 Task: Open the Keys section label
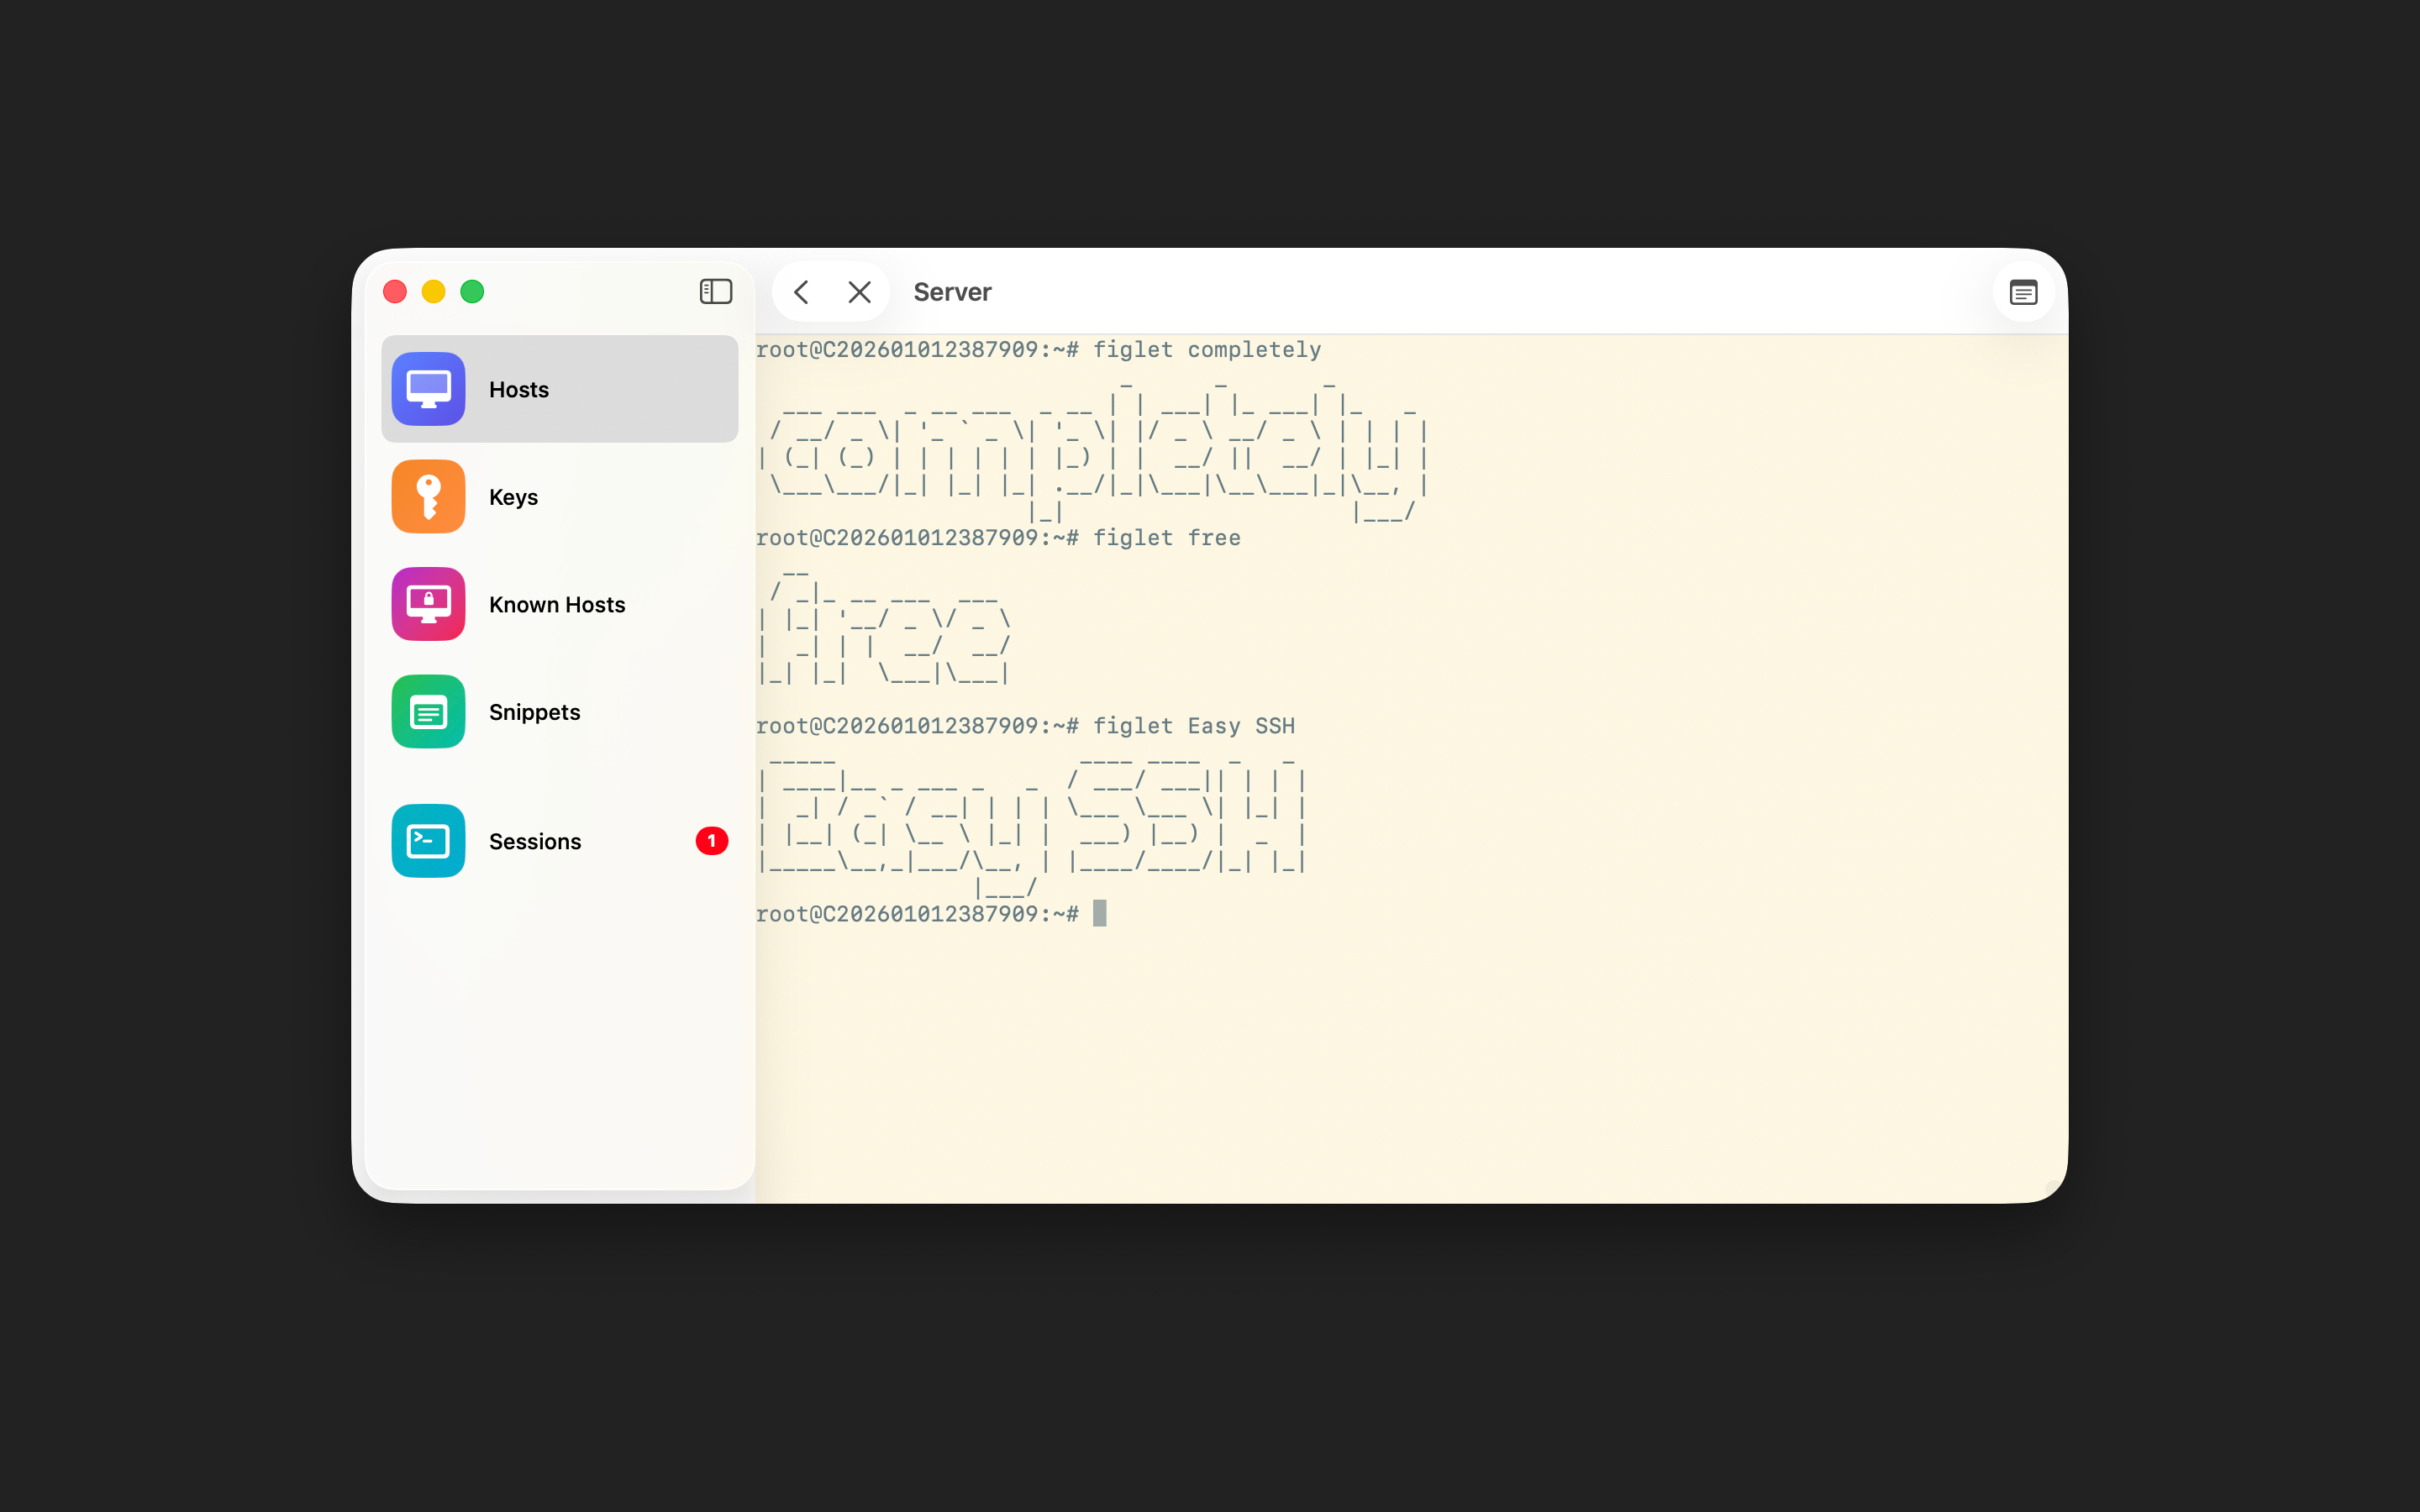click(513, 497)
